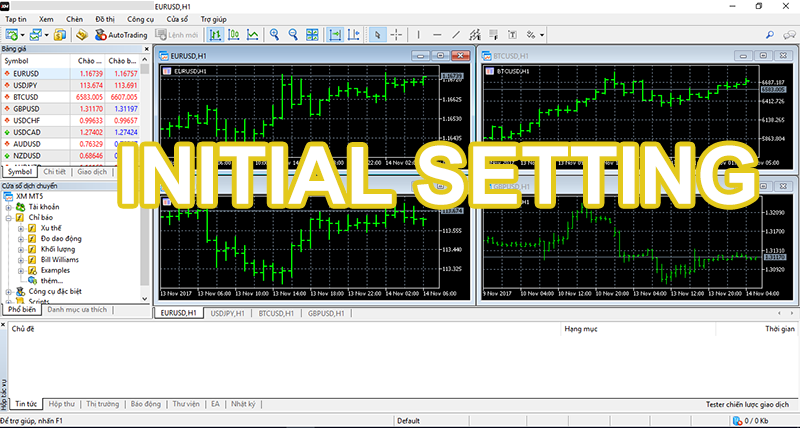800x428 pixels.
Task: Close the Bảng giá panel
Action: click(146, 49)
